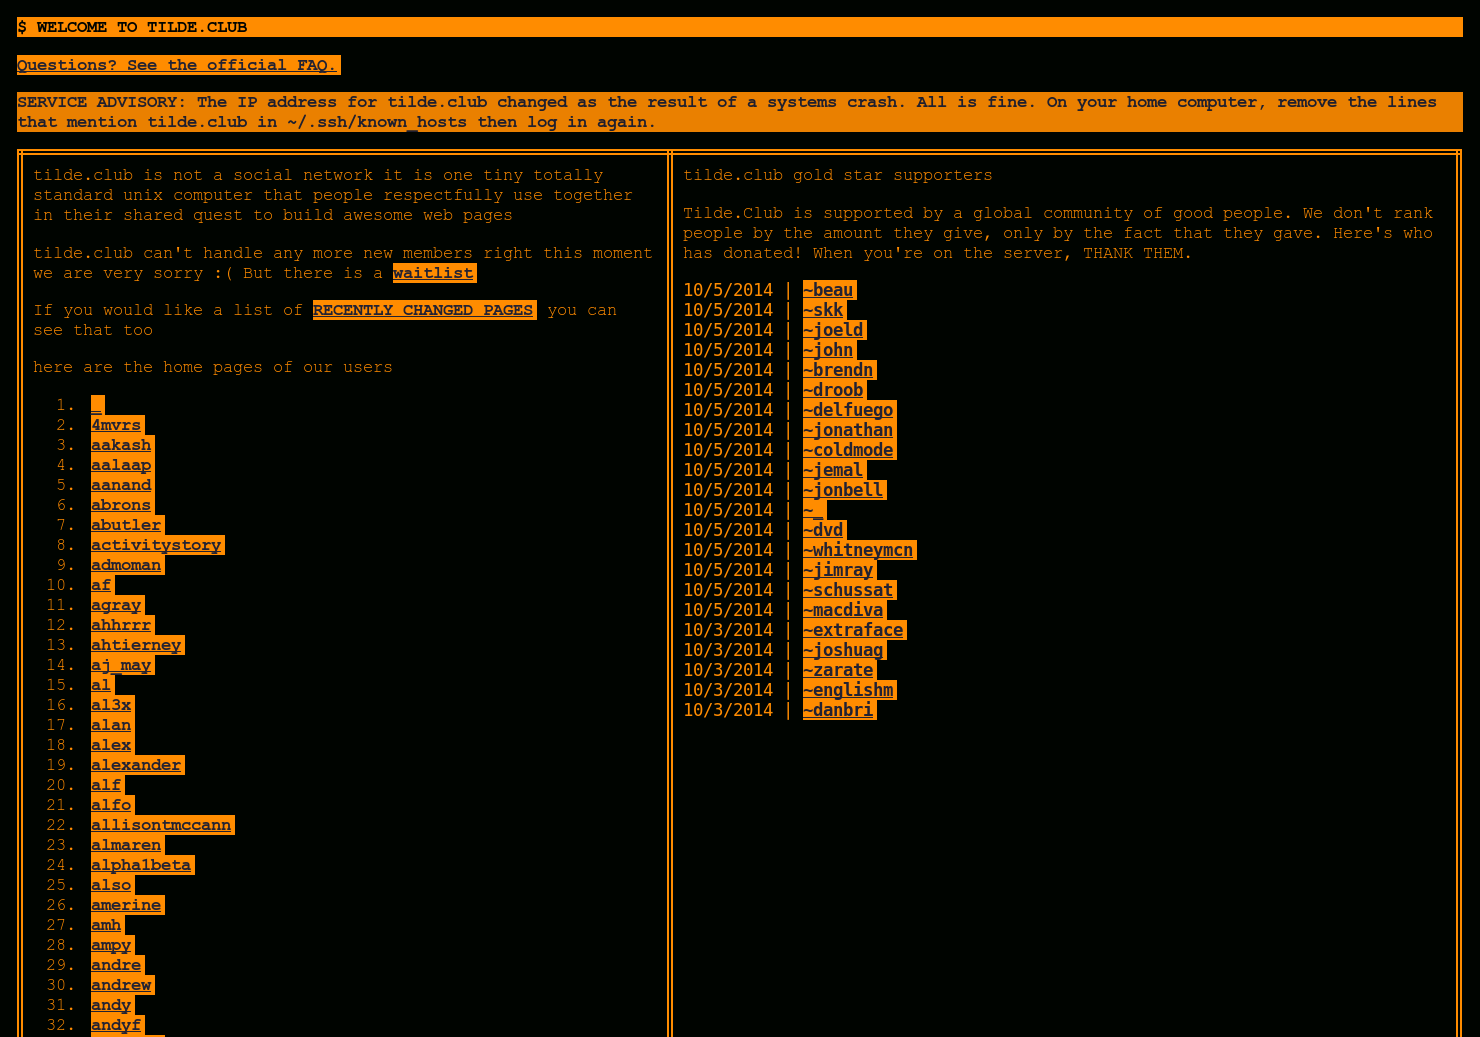Click 'tilde.club gold star supporters' heading

click(838, 175)
